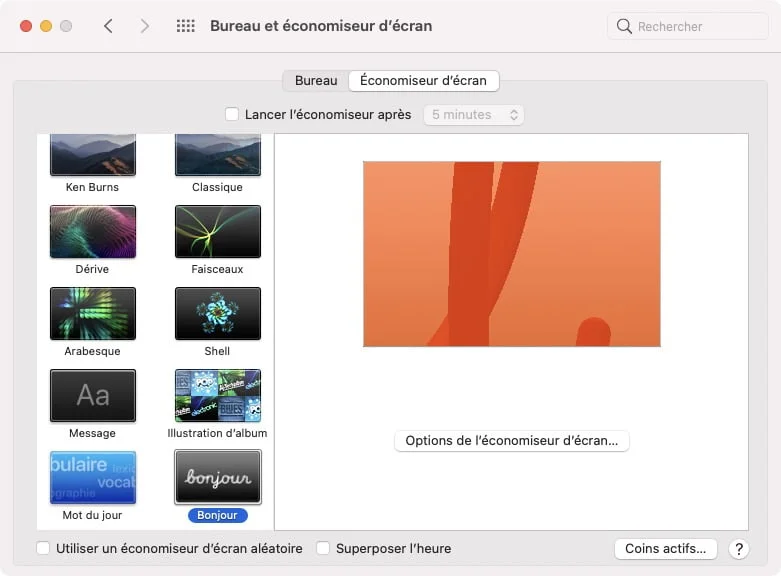781x576 pixels.
Task: Click the Faisceaux label text
Action: click(x=217, y=269)
